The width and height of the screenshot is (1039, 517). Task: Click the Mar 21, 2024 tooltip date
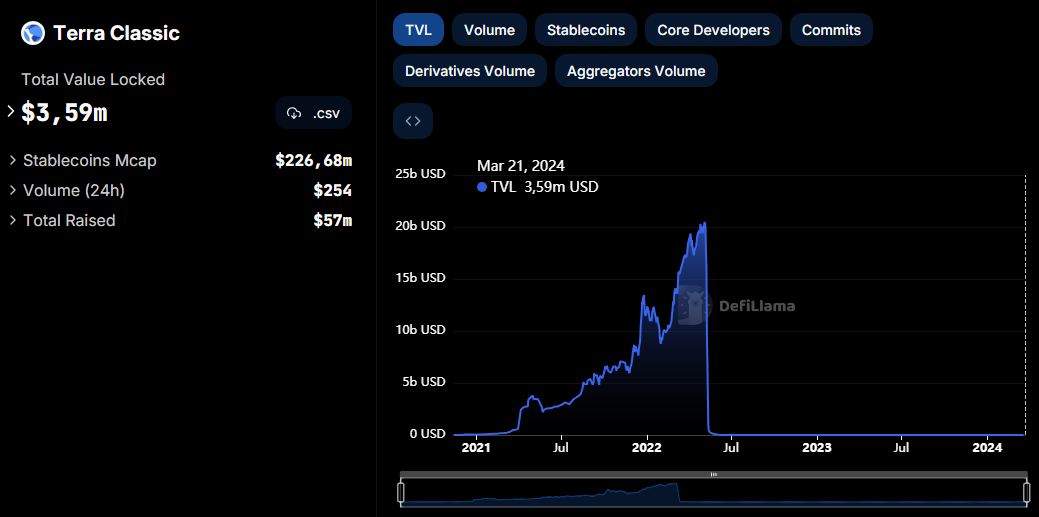(x=521, y=166)
